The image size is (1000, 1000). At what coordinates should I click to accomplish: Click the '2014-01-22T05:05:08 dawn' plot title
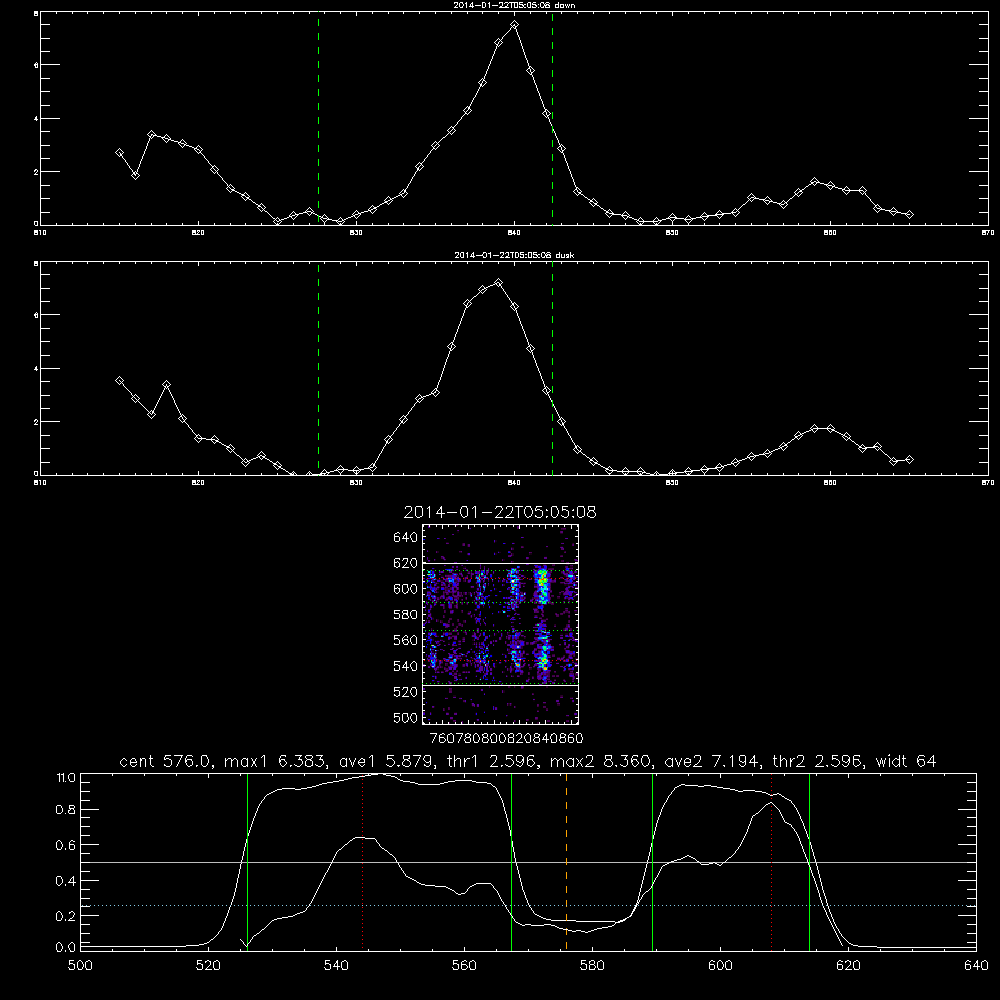click(514, 5)
